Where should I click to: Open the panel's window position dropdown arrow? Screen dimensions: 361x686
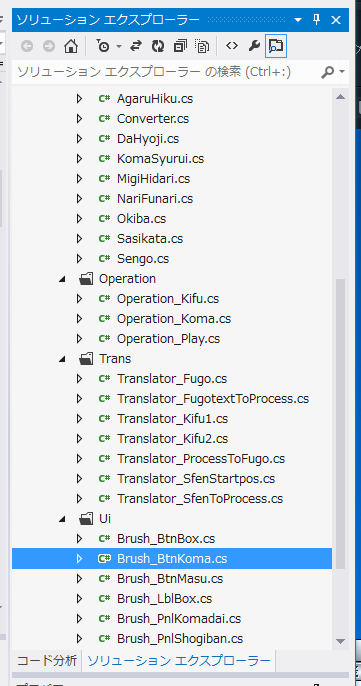[298, 20]
